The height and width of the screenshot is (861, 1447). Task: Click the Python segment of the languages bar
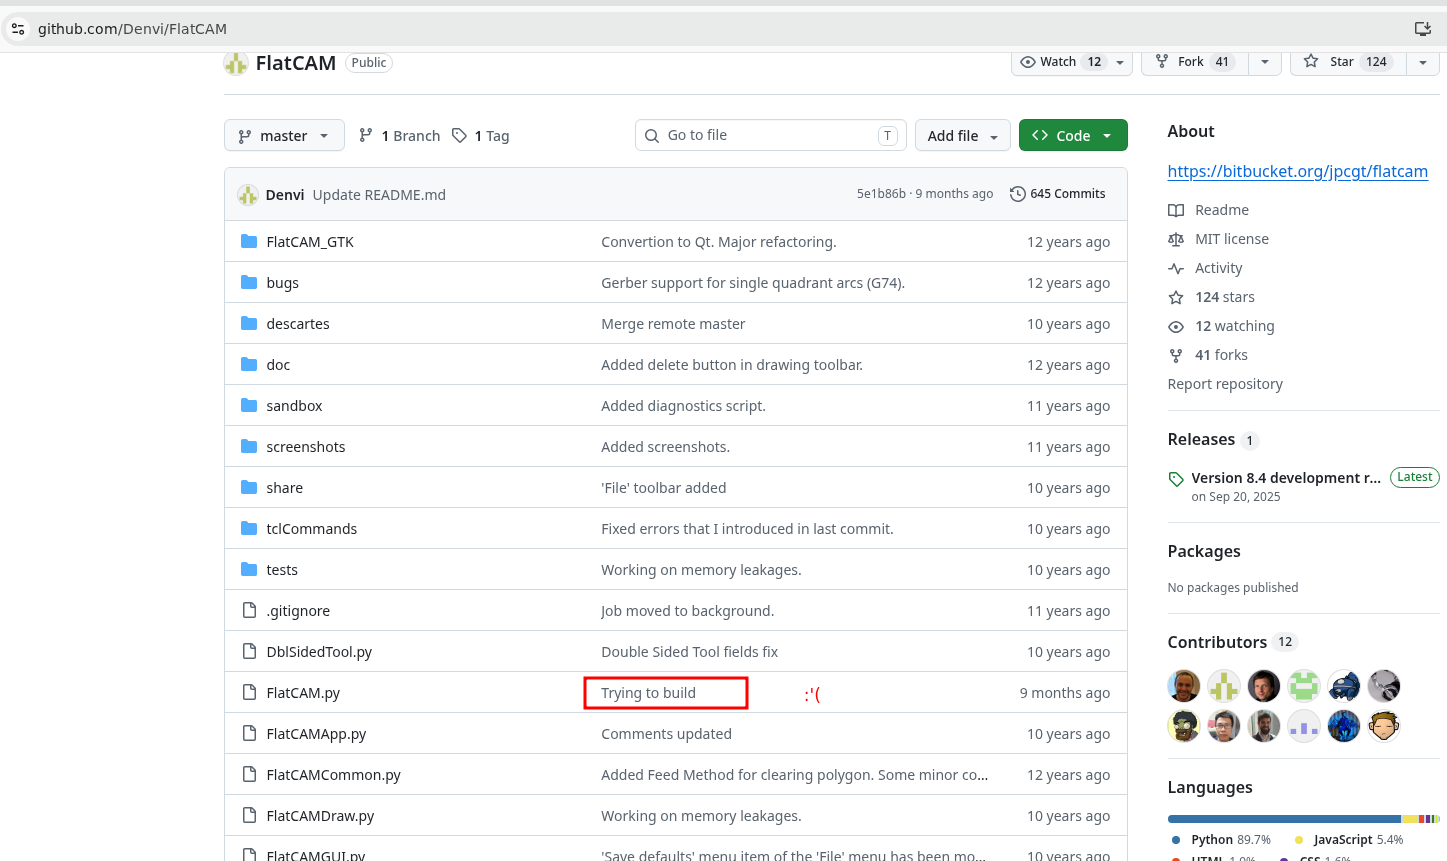(1284, 818)
